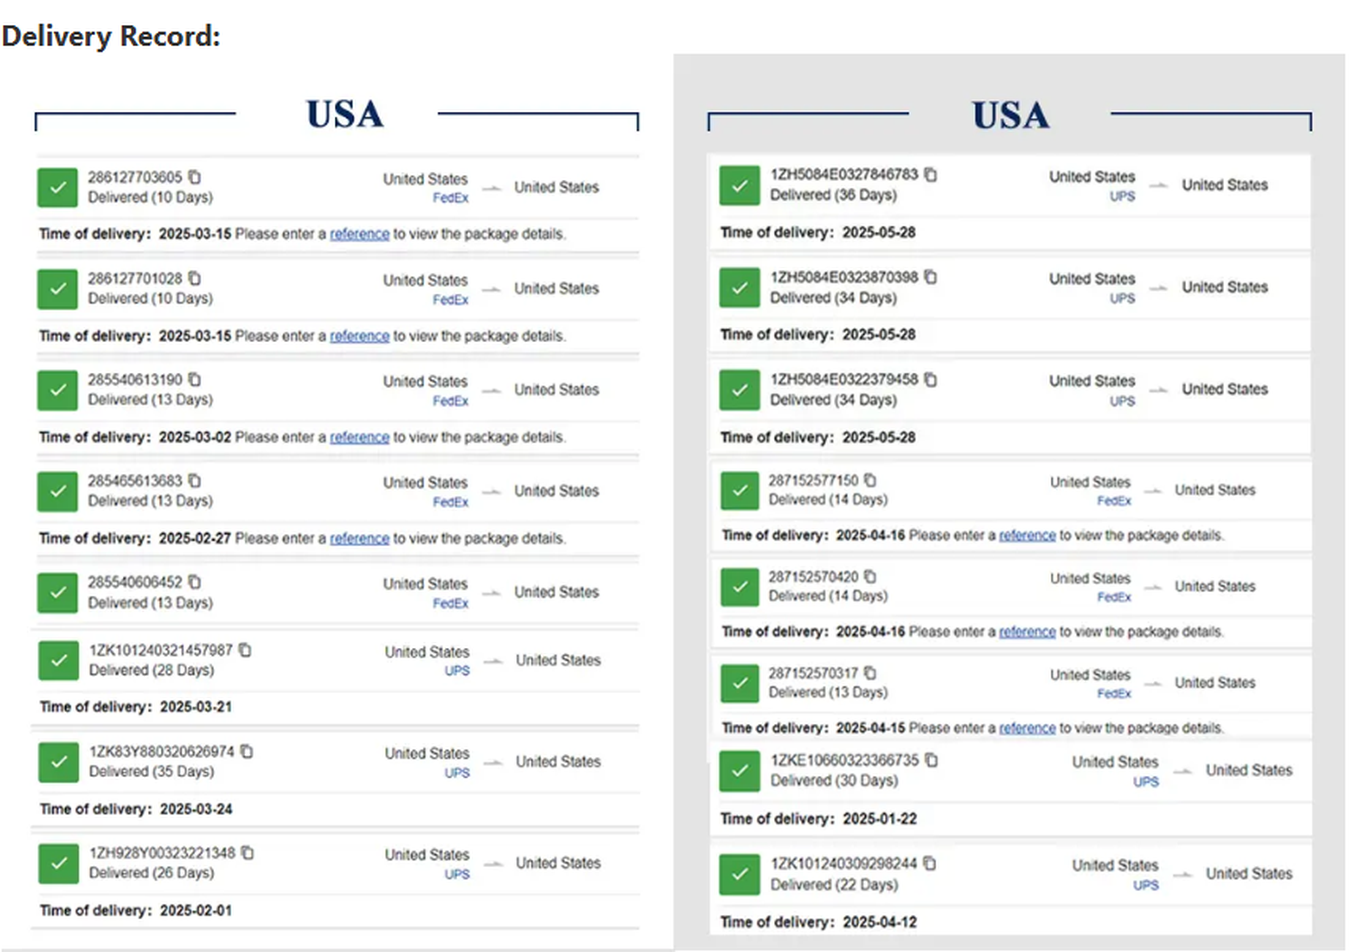Viewport: 1350px width, 952px height.
Task: Copy tracking number 286127701028
Action: [195, 278]
